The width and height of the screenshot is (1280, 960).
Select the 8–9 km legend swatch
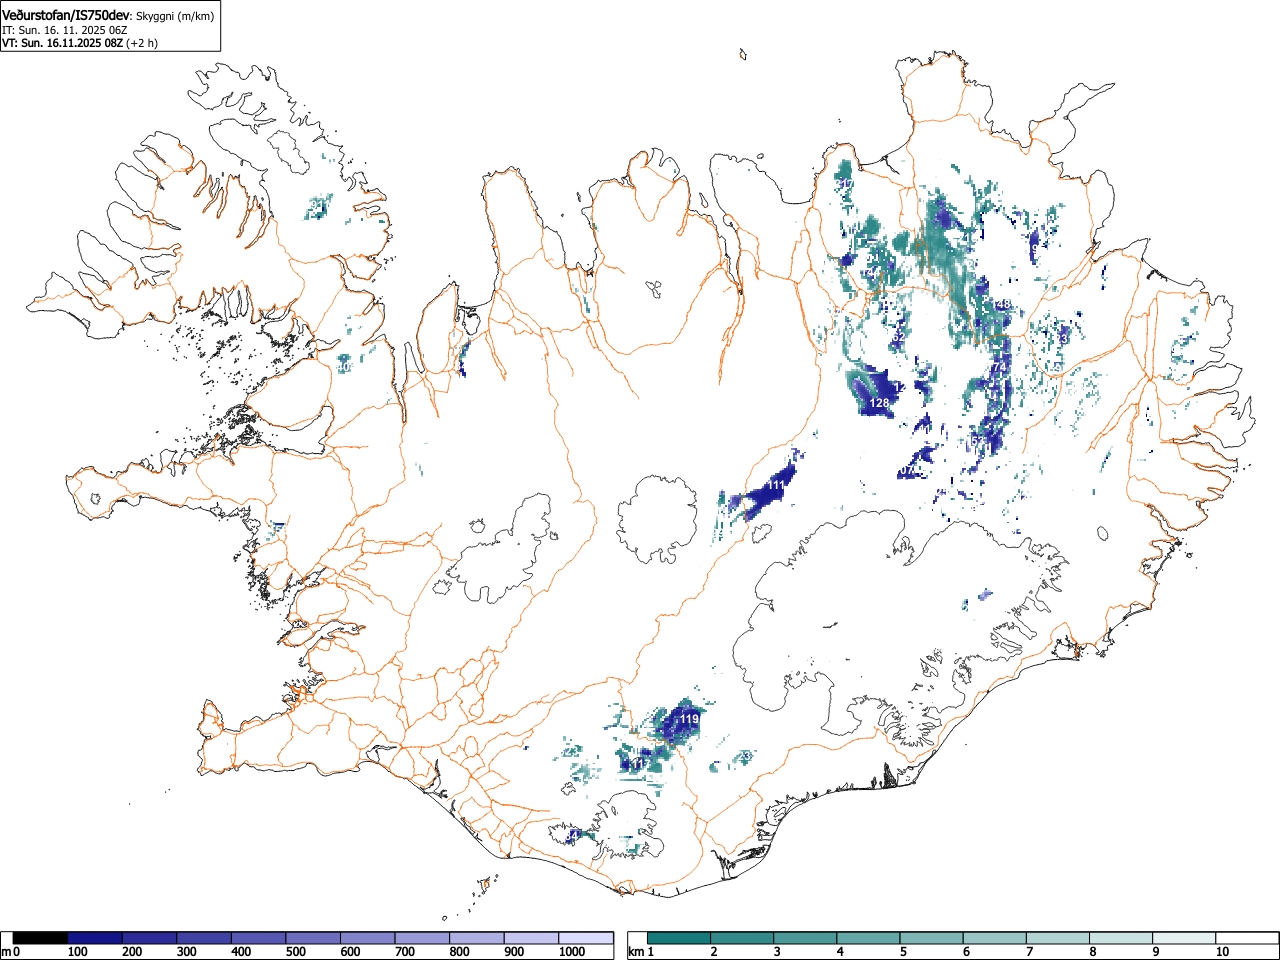pyautogui.click(x=1121, y=938)
